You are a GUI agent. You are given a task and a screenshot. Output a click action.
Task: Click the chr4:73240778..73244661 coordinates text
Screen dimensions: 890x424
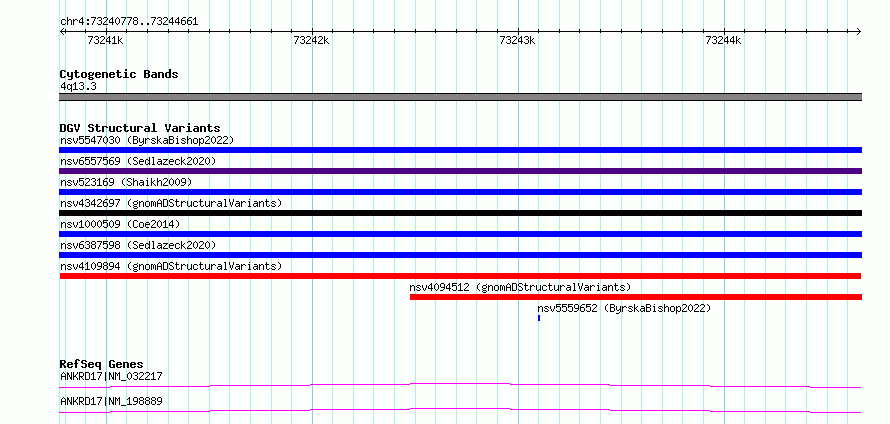click(x=129, y=22)
